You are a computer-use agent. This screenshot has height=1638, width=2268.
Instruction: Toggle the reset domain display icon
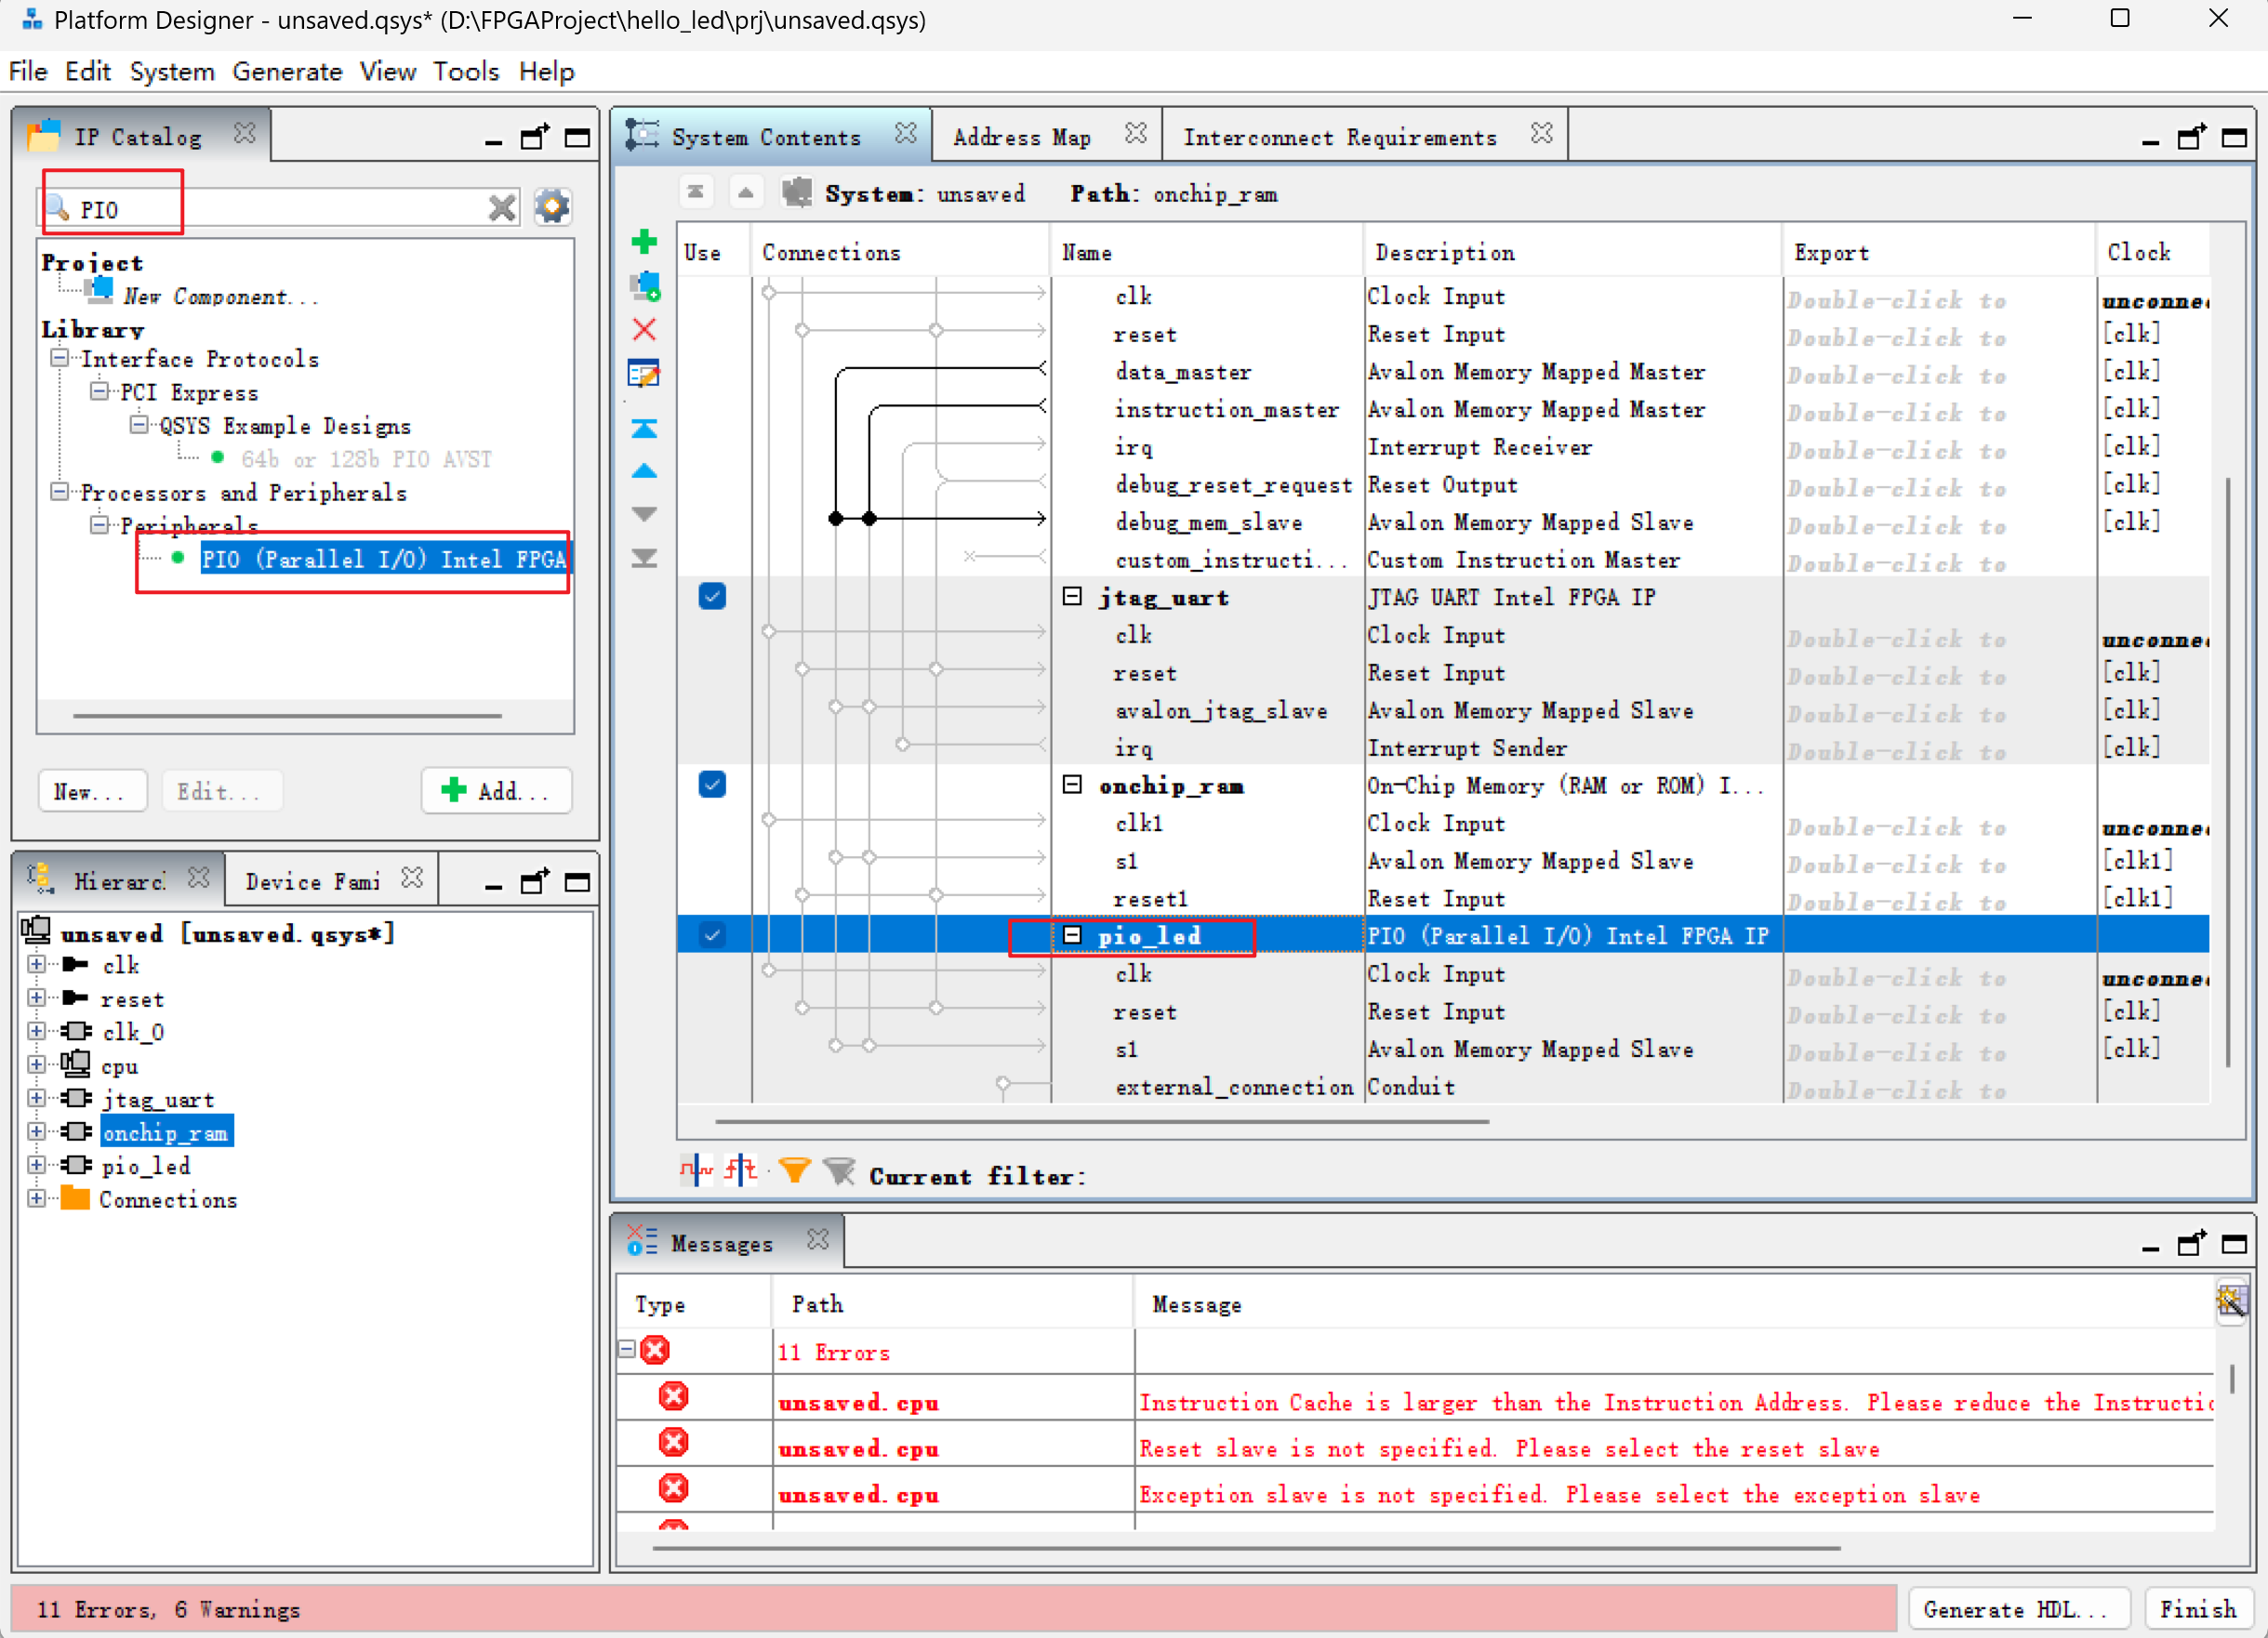[x=741, y=1170]
